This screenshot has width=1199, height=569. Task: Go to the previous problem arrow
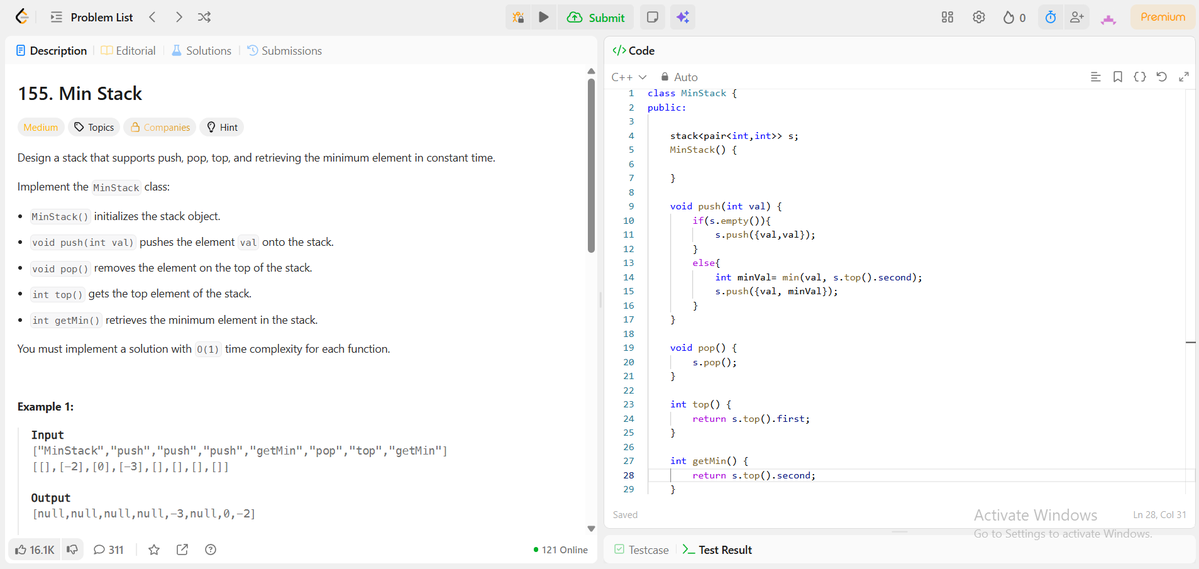click(151, 17)
